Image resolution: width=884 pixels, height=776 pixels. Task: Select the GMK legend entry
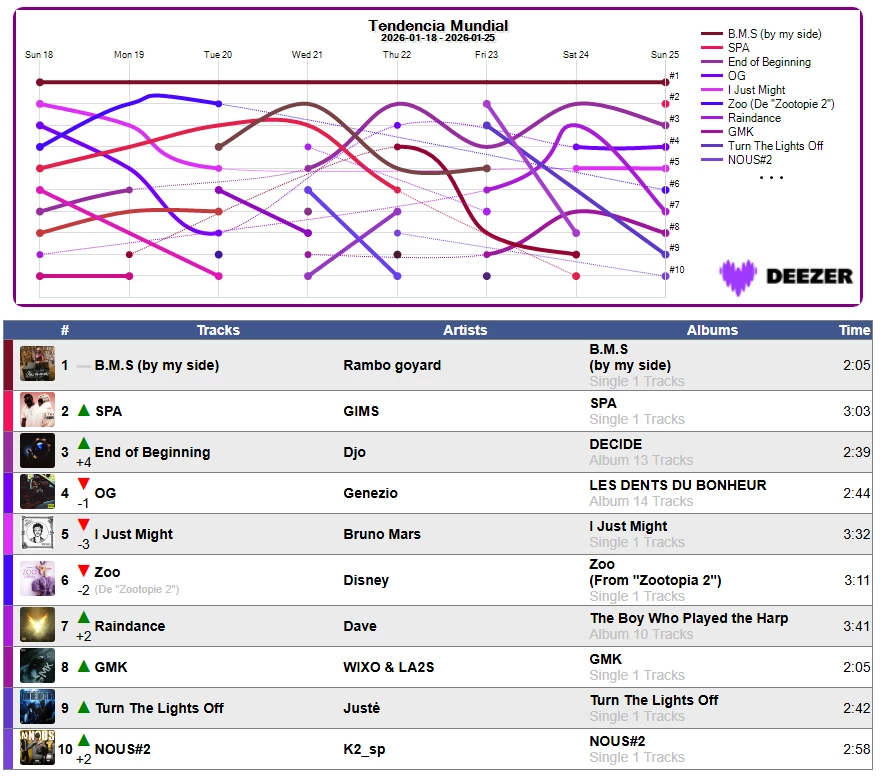pyautogui.click(x=727, y=131)
